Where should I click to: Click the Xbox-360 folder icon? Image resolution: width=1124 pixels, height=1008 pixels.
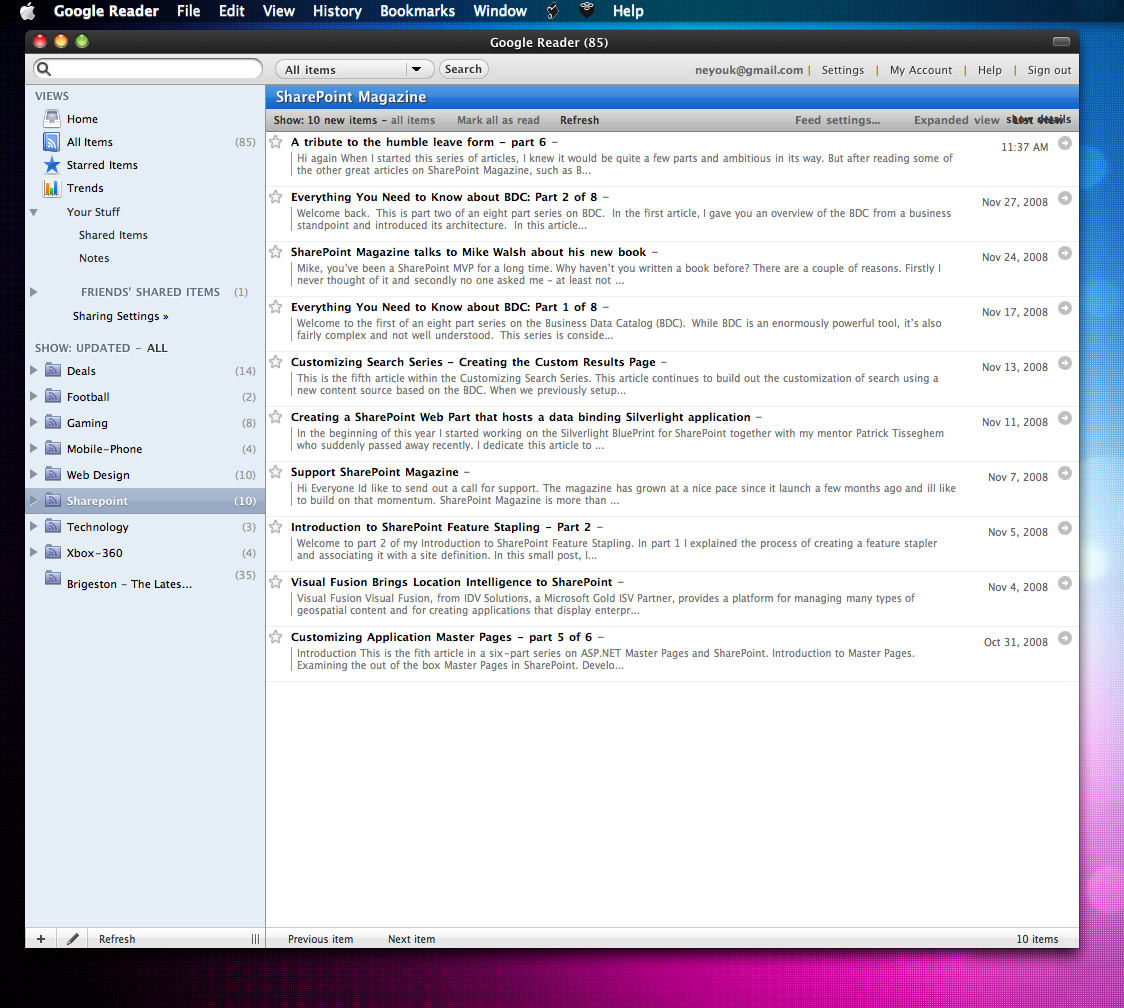pos(52,552)
